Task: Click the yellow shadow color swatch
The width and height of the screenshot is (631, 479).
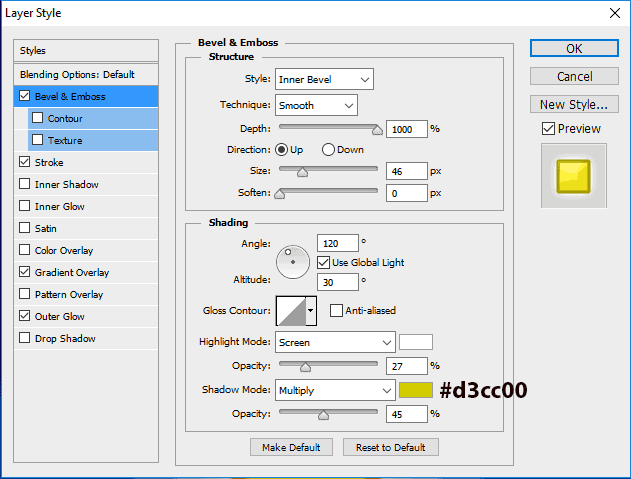Action: pos(416,390)
